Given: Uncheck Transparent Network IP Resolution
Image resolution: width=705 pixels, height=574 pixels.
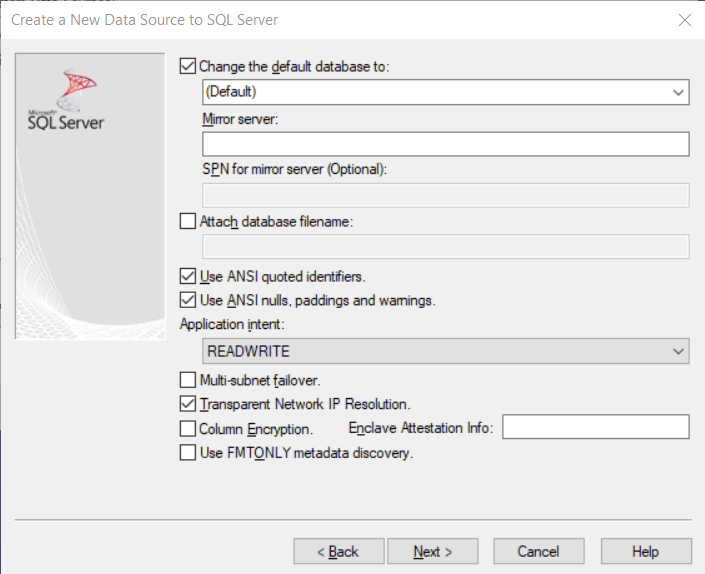Looking at the screenshot, I should [x=188, y=404].
